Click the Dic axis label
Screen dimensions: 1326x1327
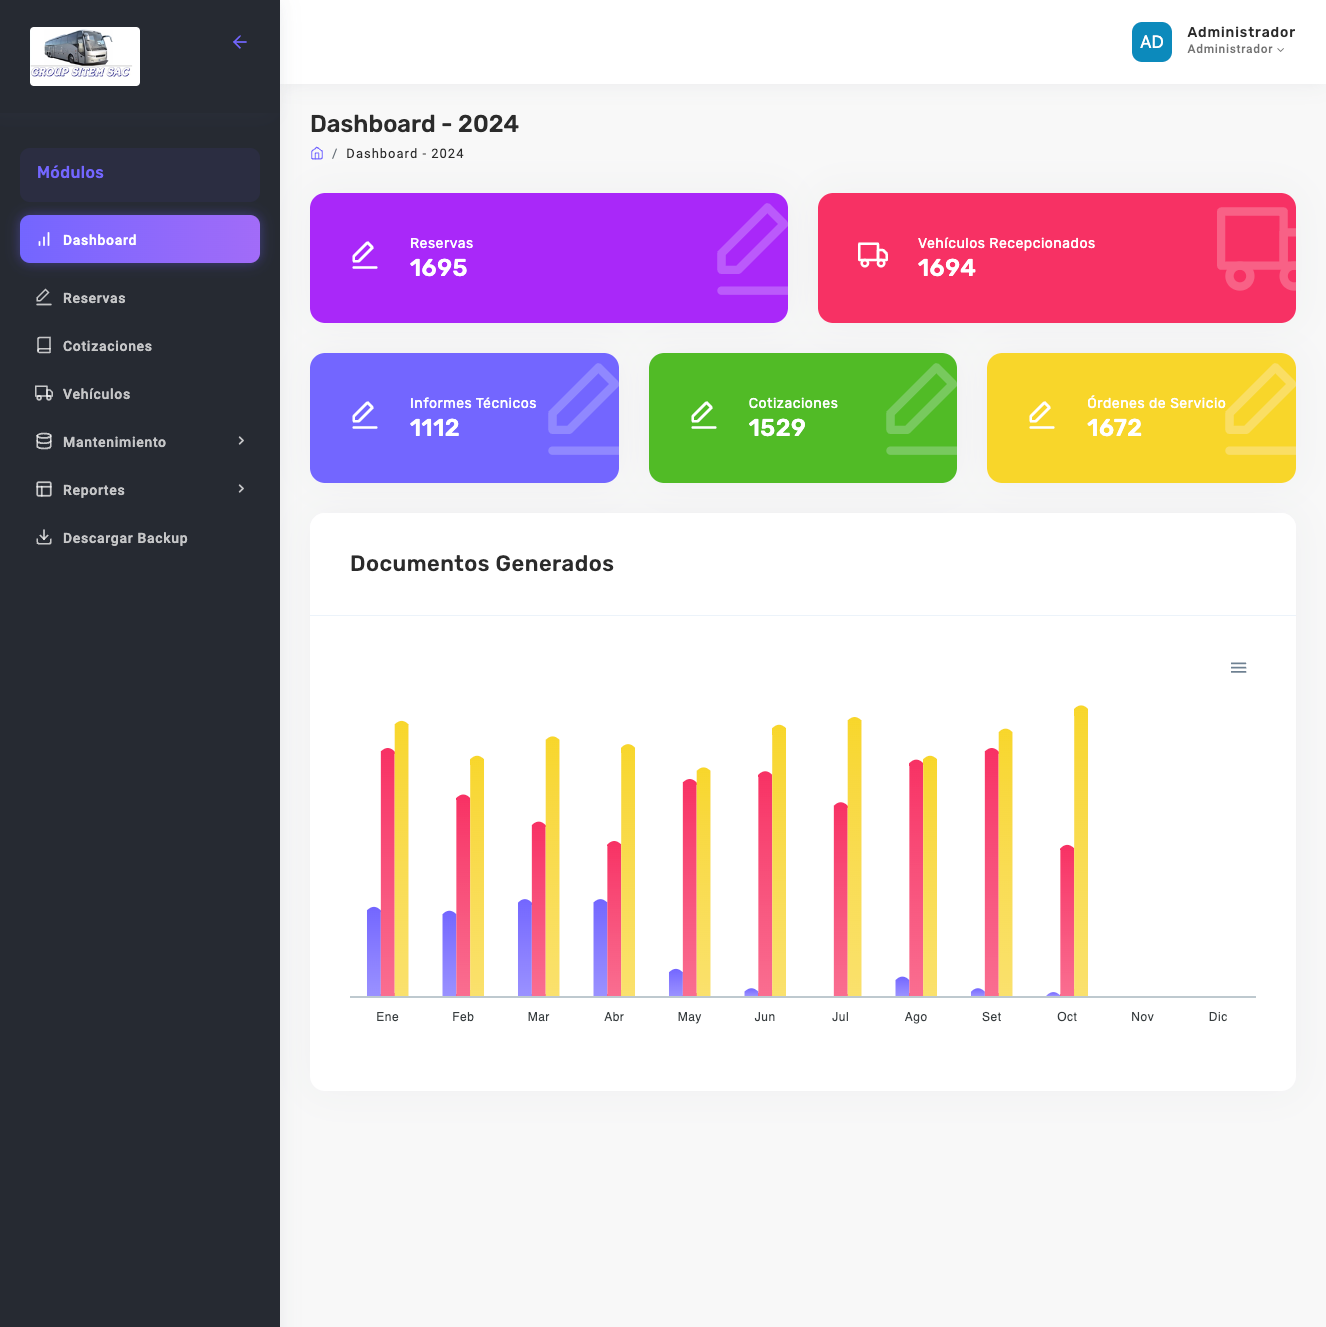pos(1218,1017)
